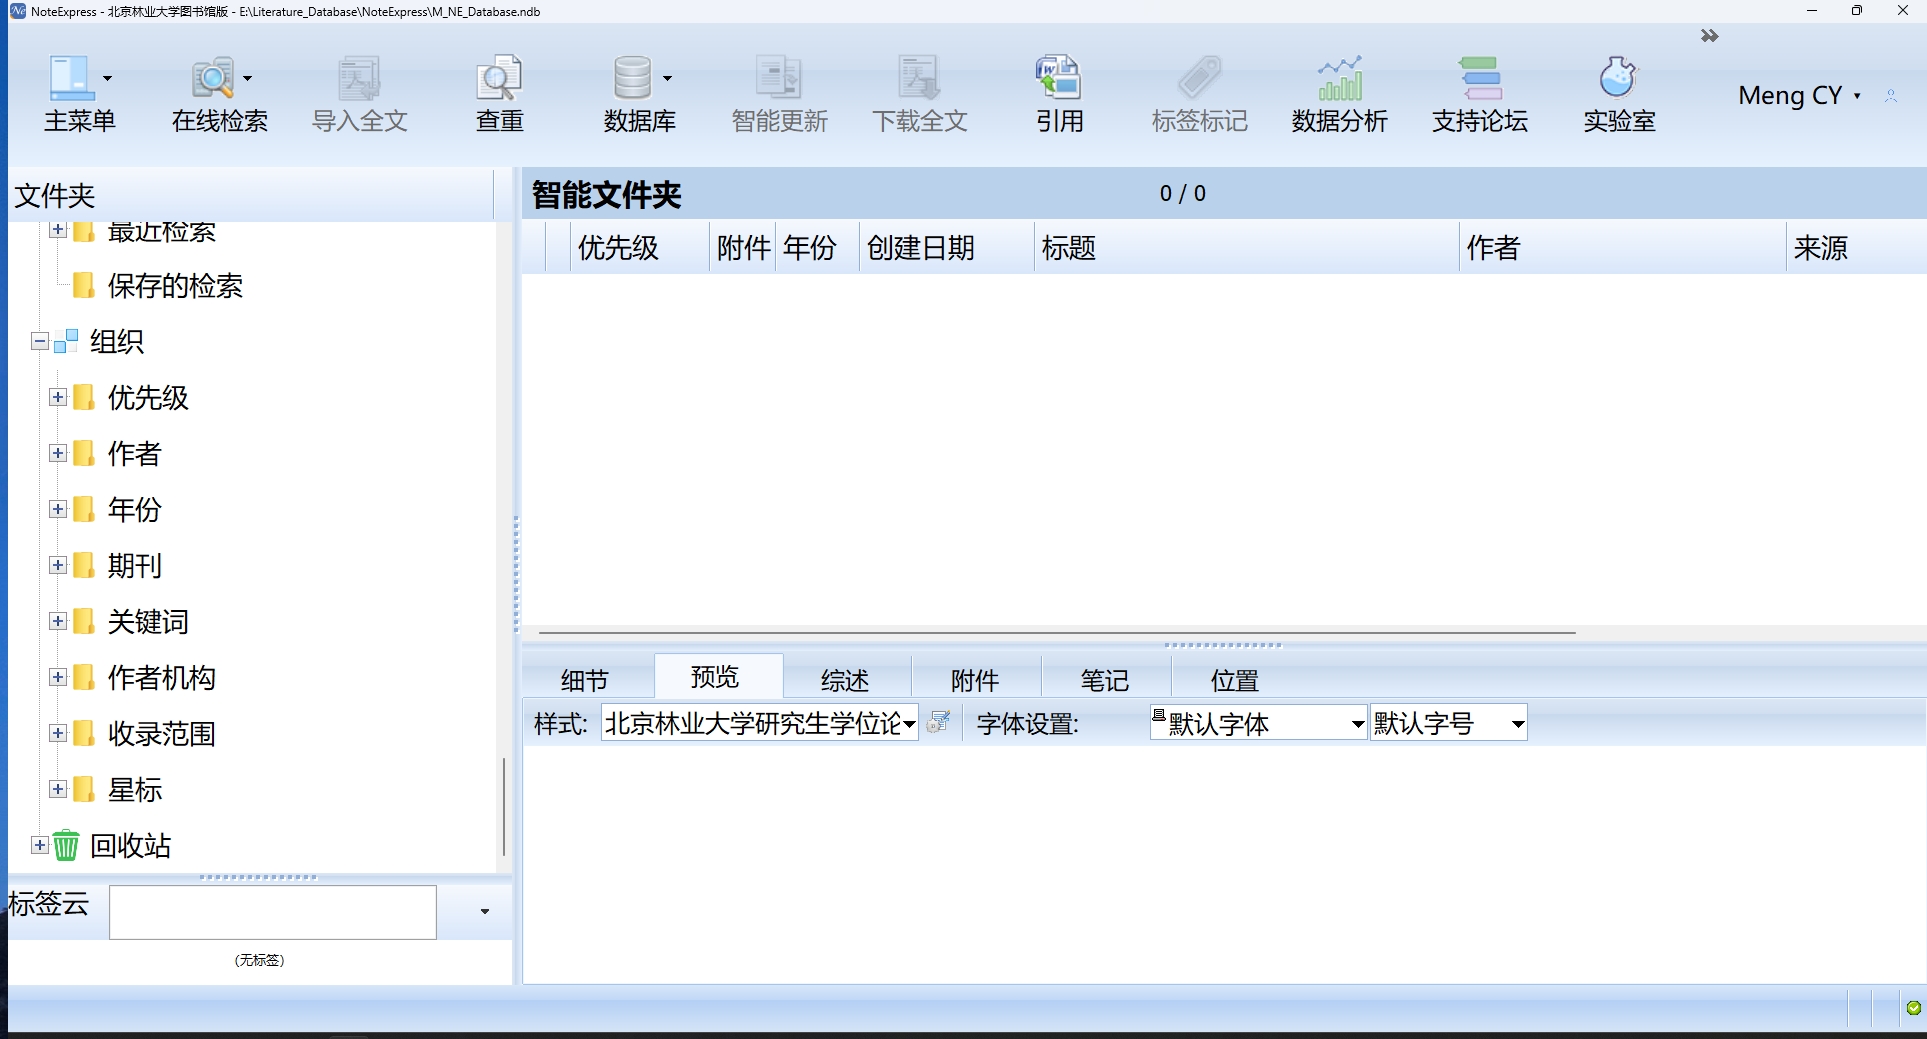
Task: Expand the 关键词 folder
Action: point(58,621)
